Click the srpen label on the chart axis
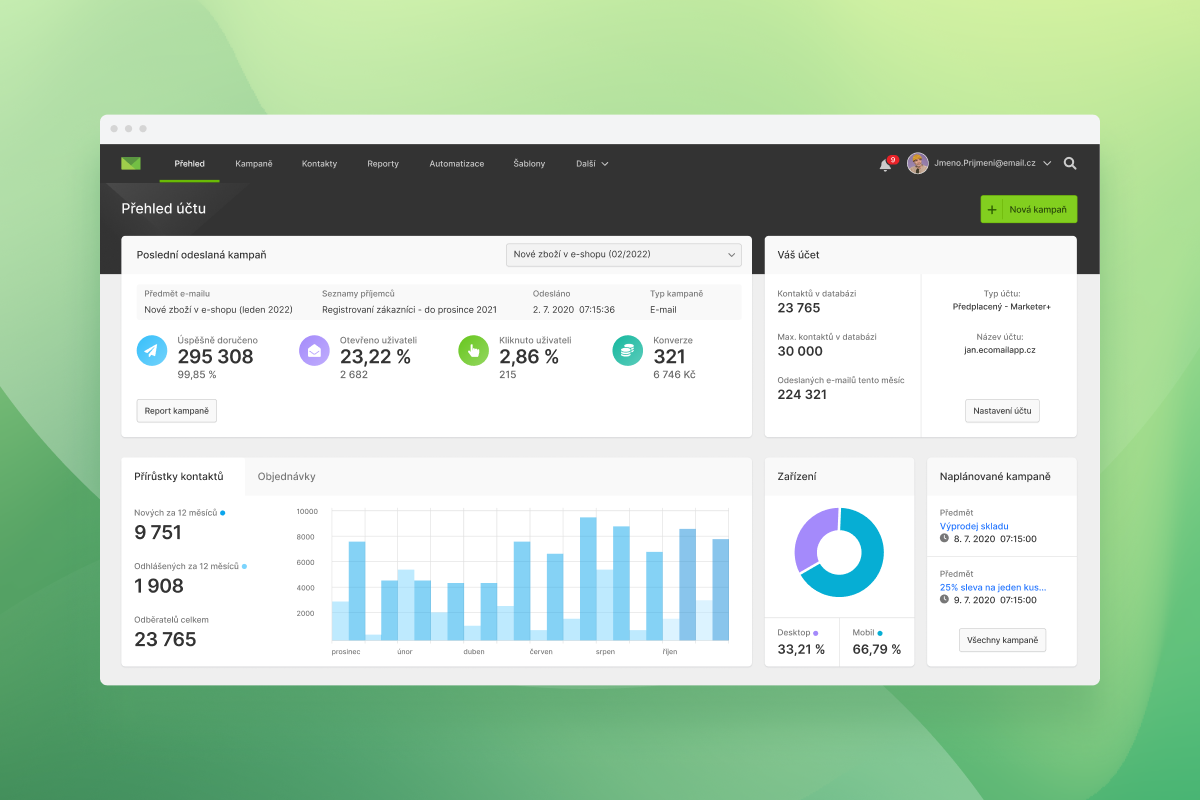Image resolution: width=1200 pixels, height=800 pixels. (x=605, y=652)
